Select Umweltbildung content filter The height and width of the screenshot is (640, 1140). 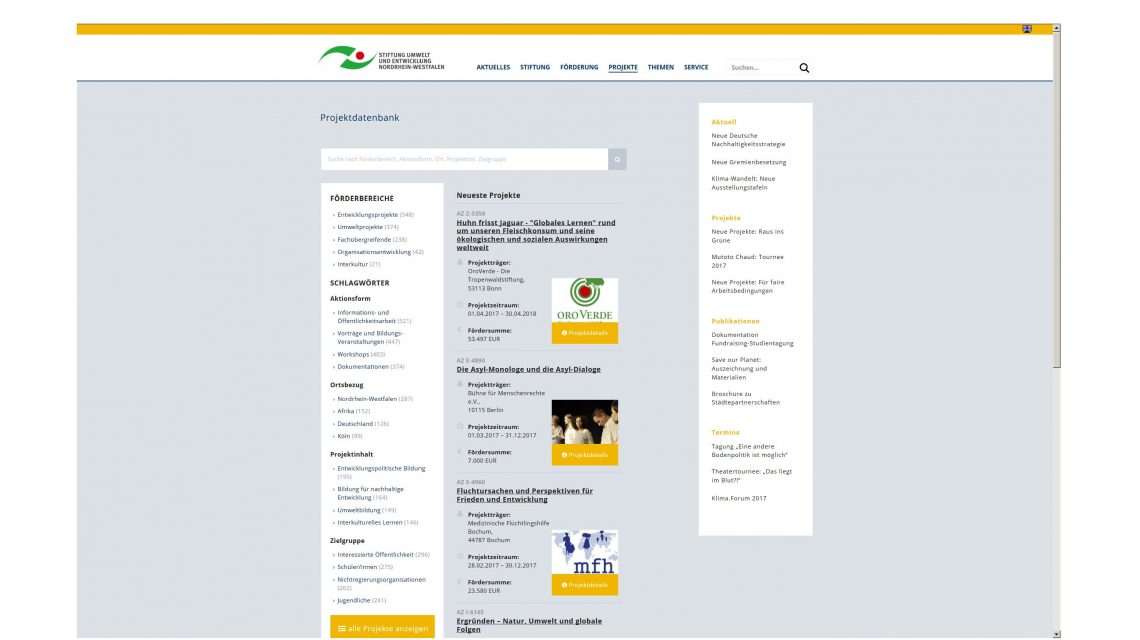tap(359, 510)
